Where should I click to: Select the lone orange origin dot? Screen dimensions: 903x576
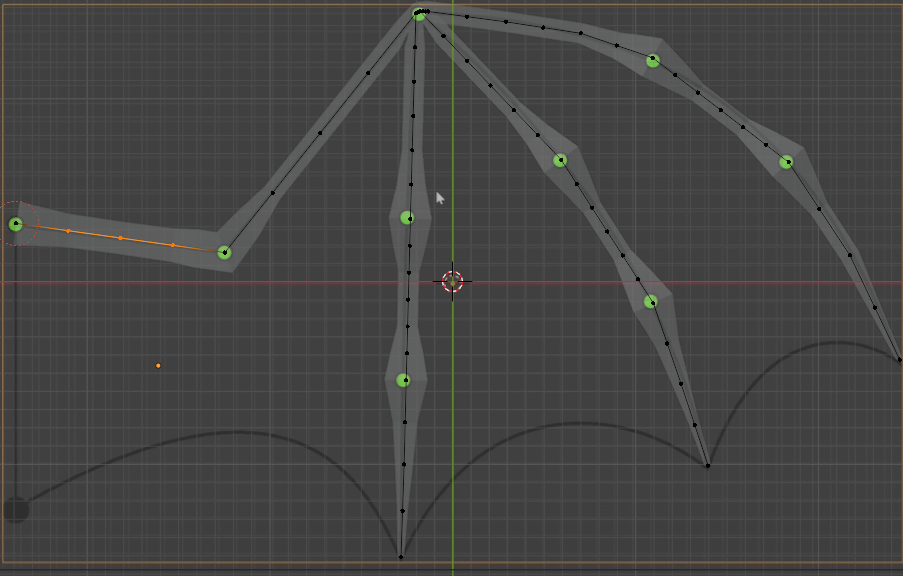click(x=158, y=366)
